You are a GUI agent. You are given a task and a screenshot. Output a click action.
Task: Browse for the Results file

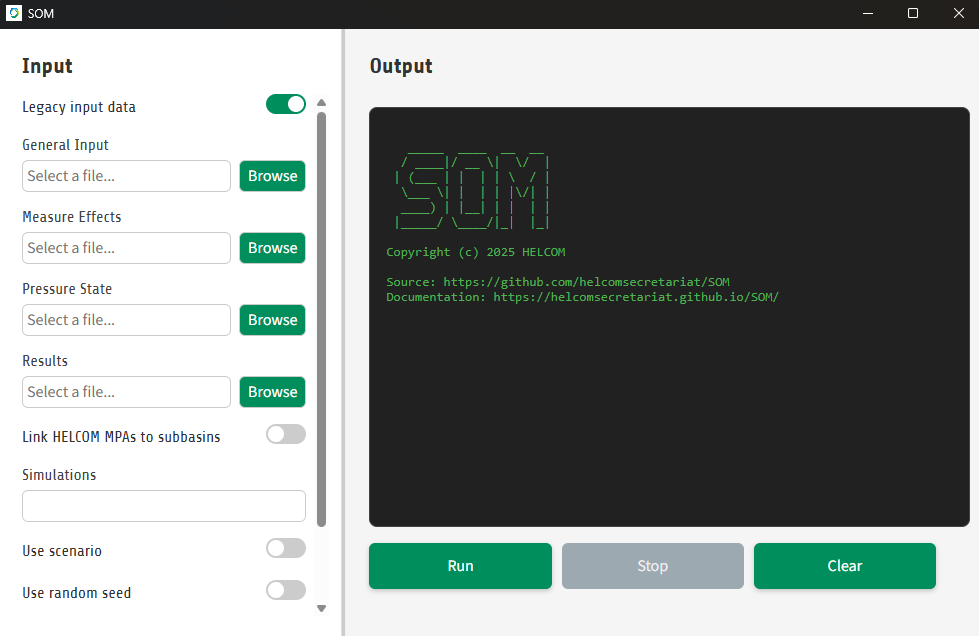click(272, 392)
